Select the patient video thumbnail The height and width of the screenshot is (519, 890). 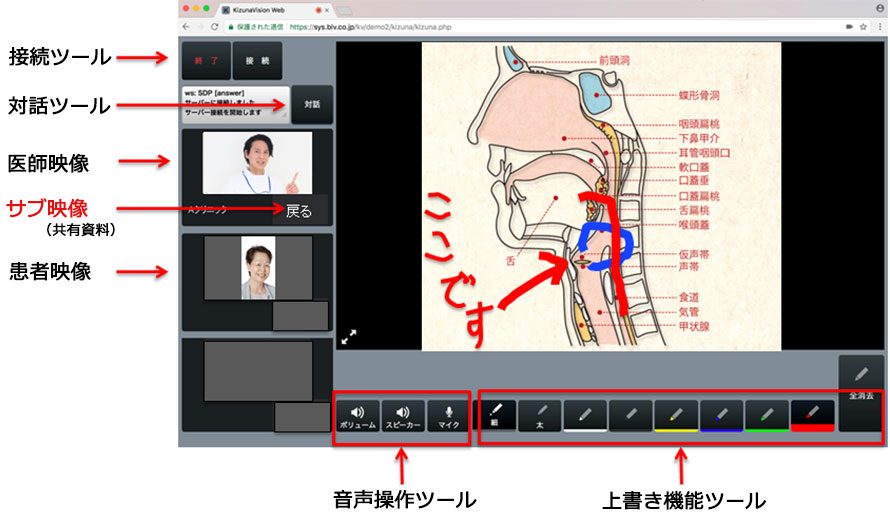click(258, 268)
